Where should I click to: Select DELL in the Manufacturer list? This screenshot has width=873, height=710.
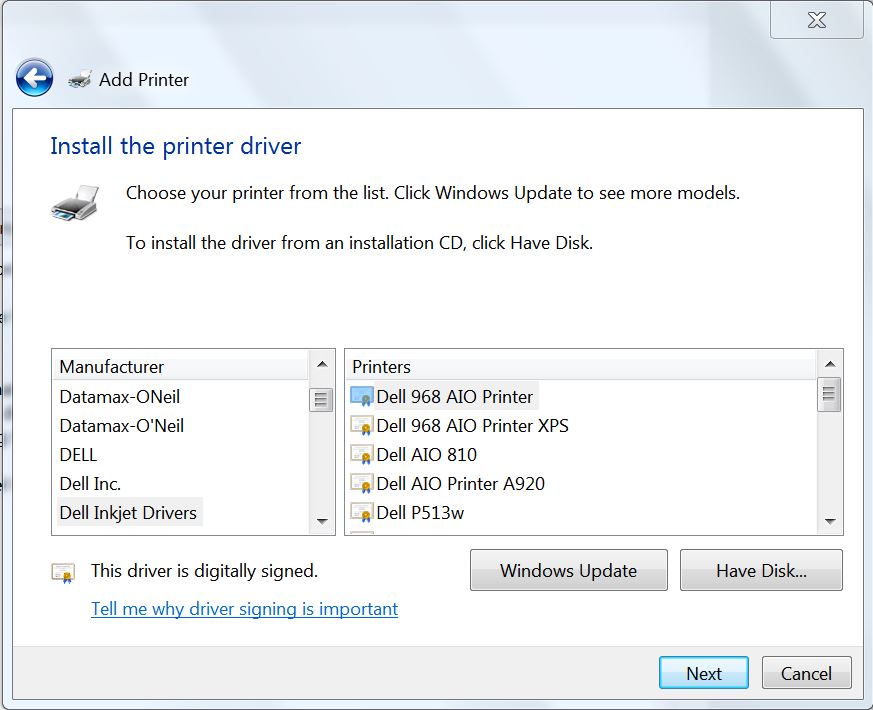[x=78, y=454]
